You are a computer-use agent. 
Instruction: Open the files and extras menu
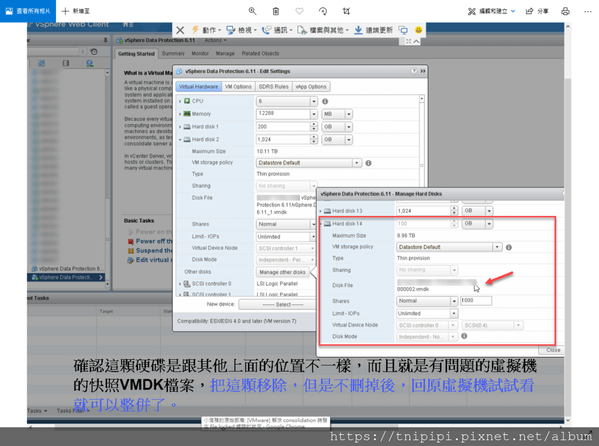click(323, 30)
